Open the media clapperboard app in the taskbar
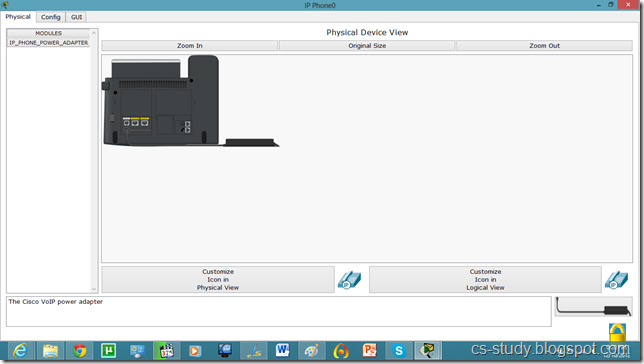The height and width of the screenshot is (364, 644). [166, 351]
